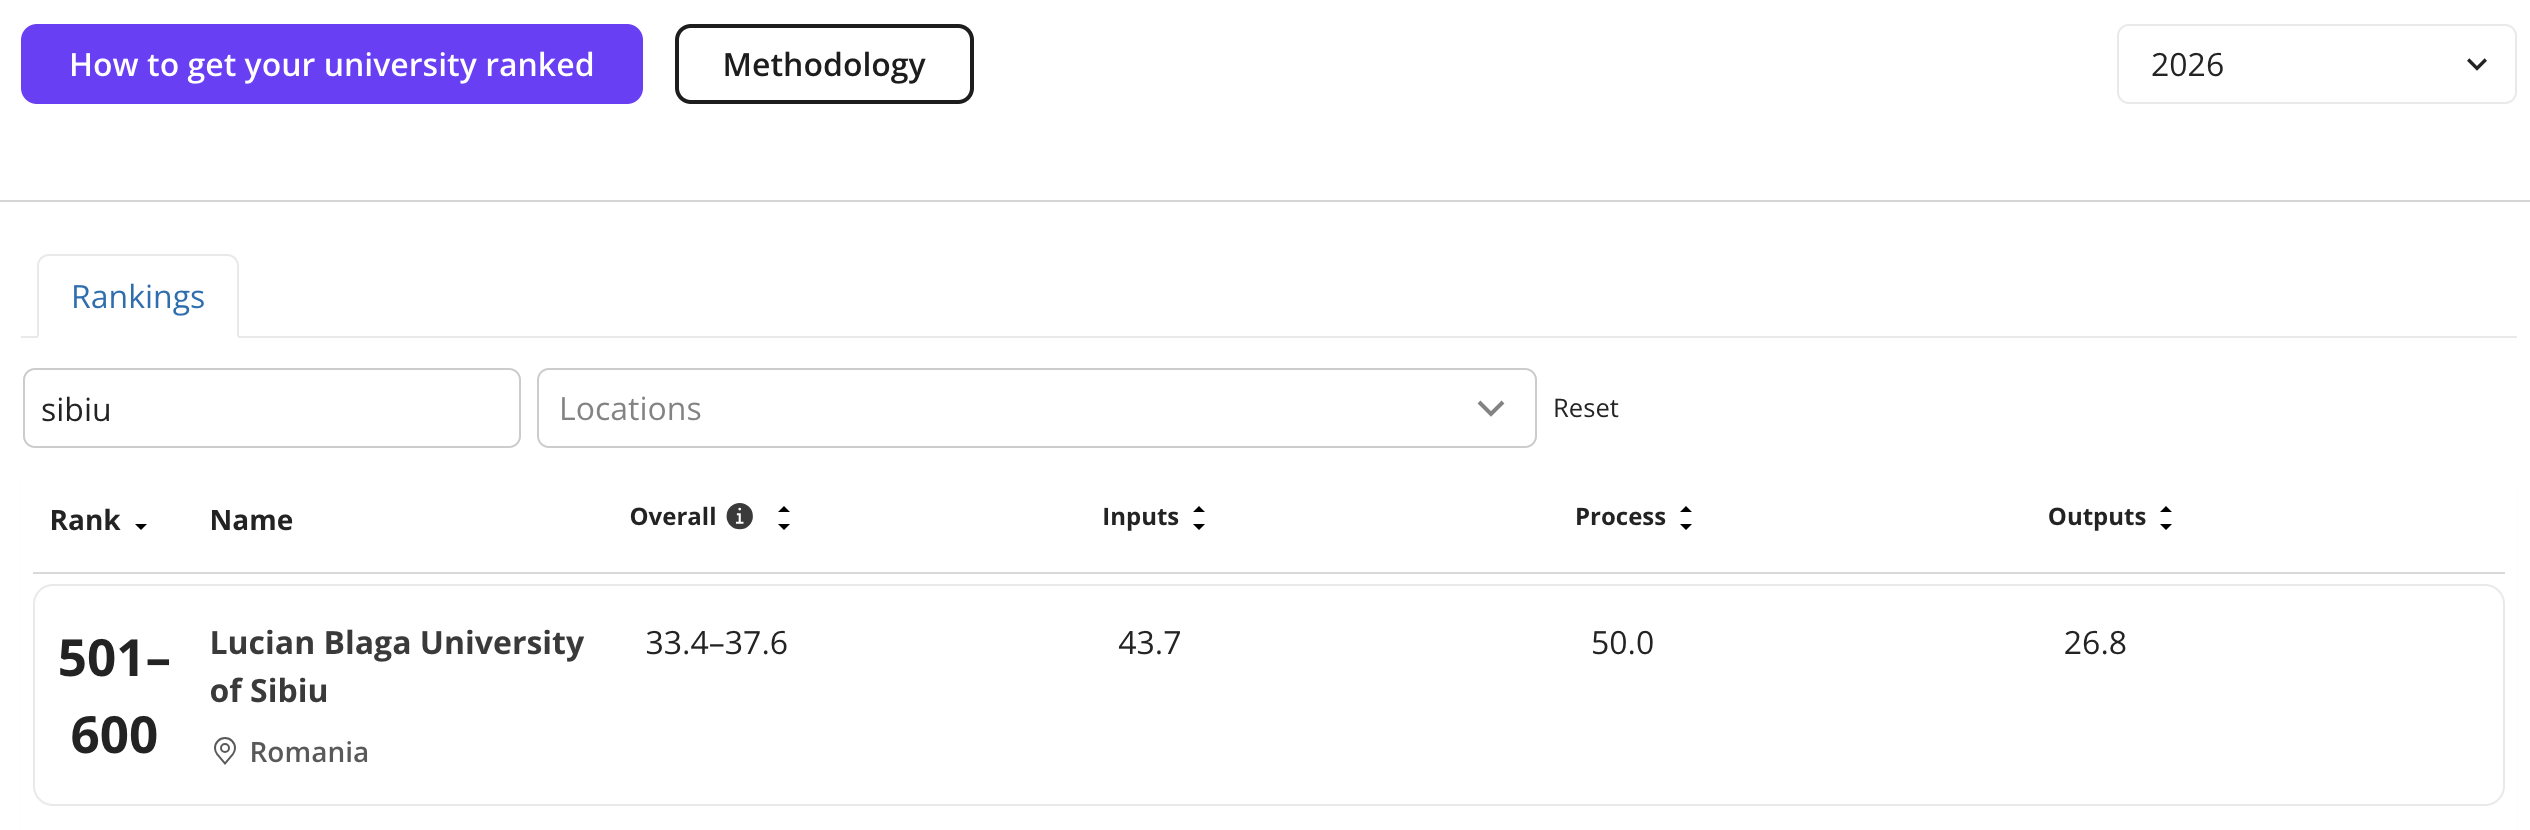Image resolution: width=2530 pixels, height=830 pixels.
Task: Click How to get your university ranked
Action: pyautogui.click(x=331, y=65)
